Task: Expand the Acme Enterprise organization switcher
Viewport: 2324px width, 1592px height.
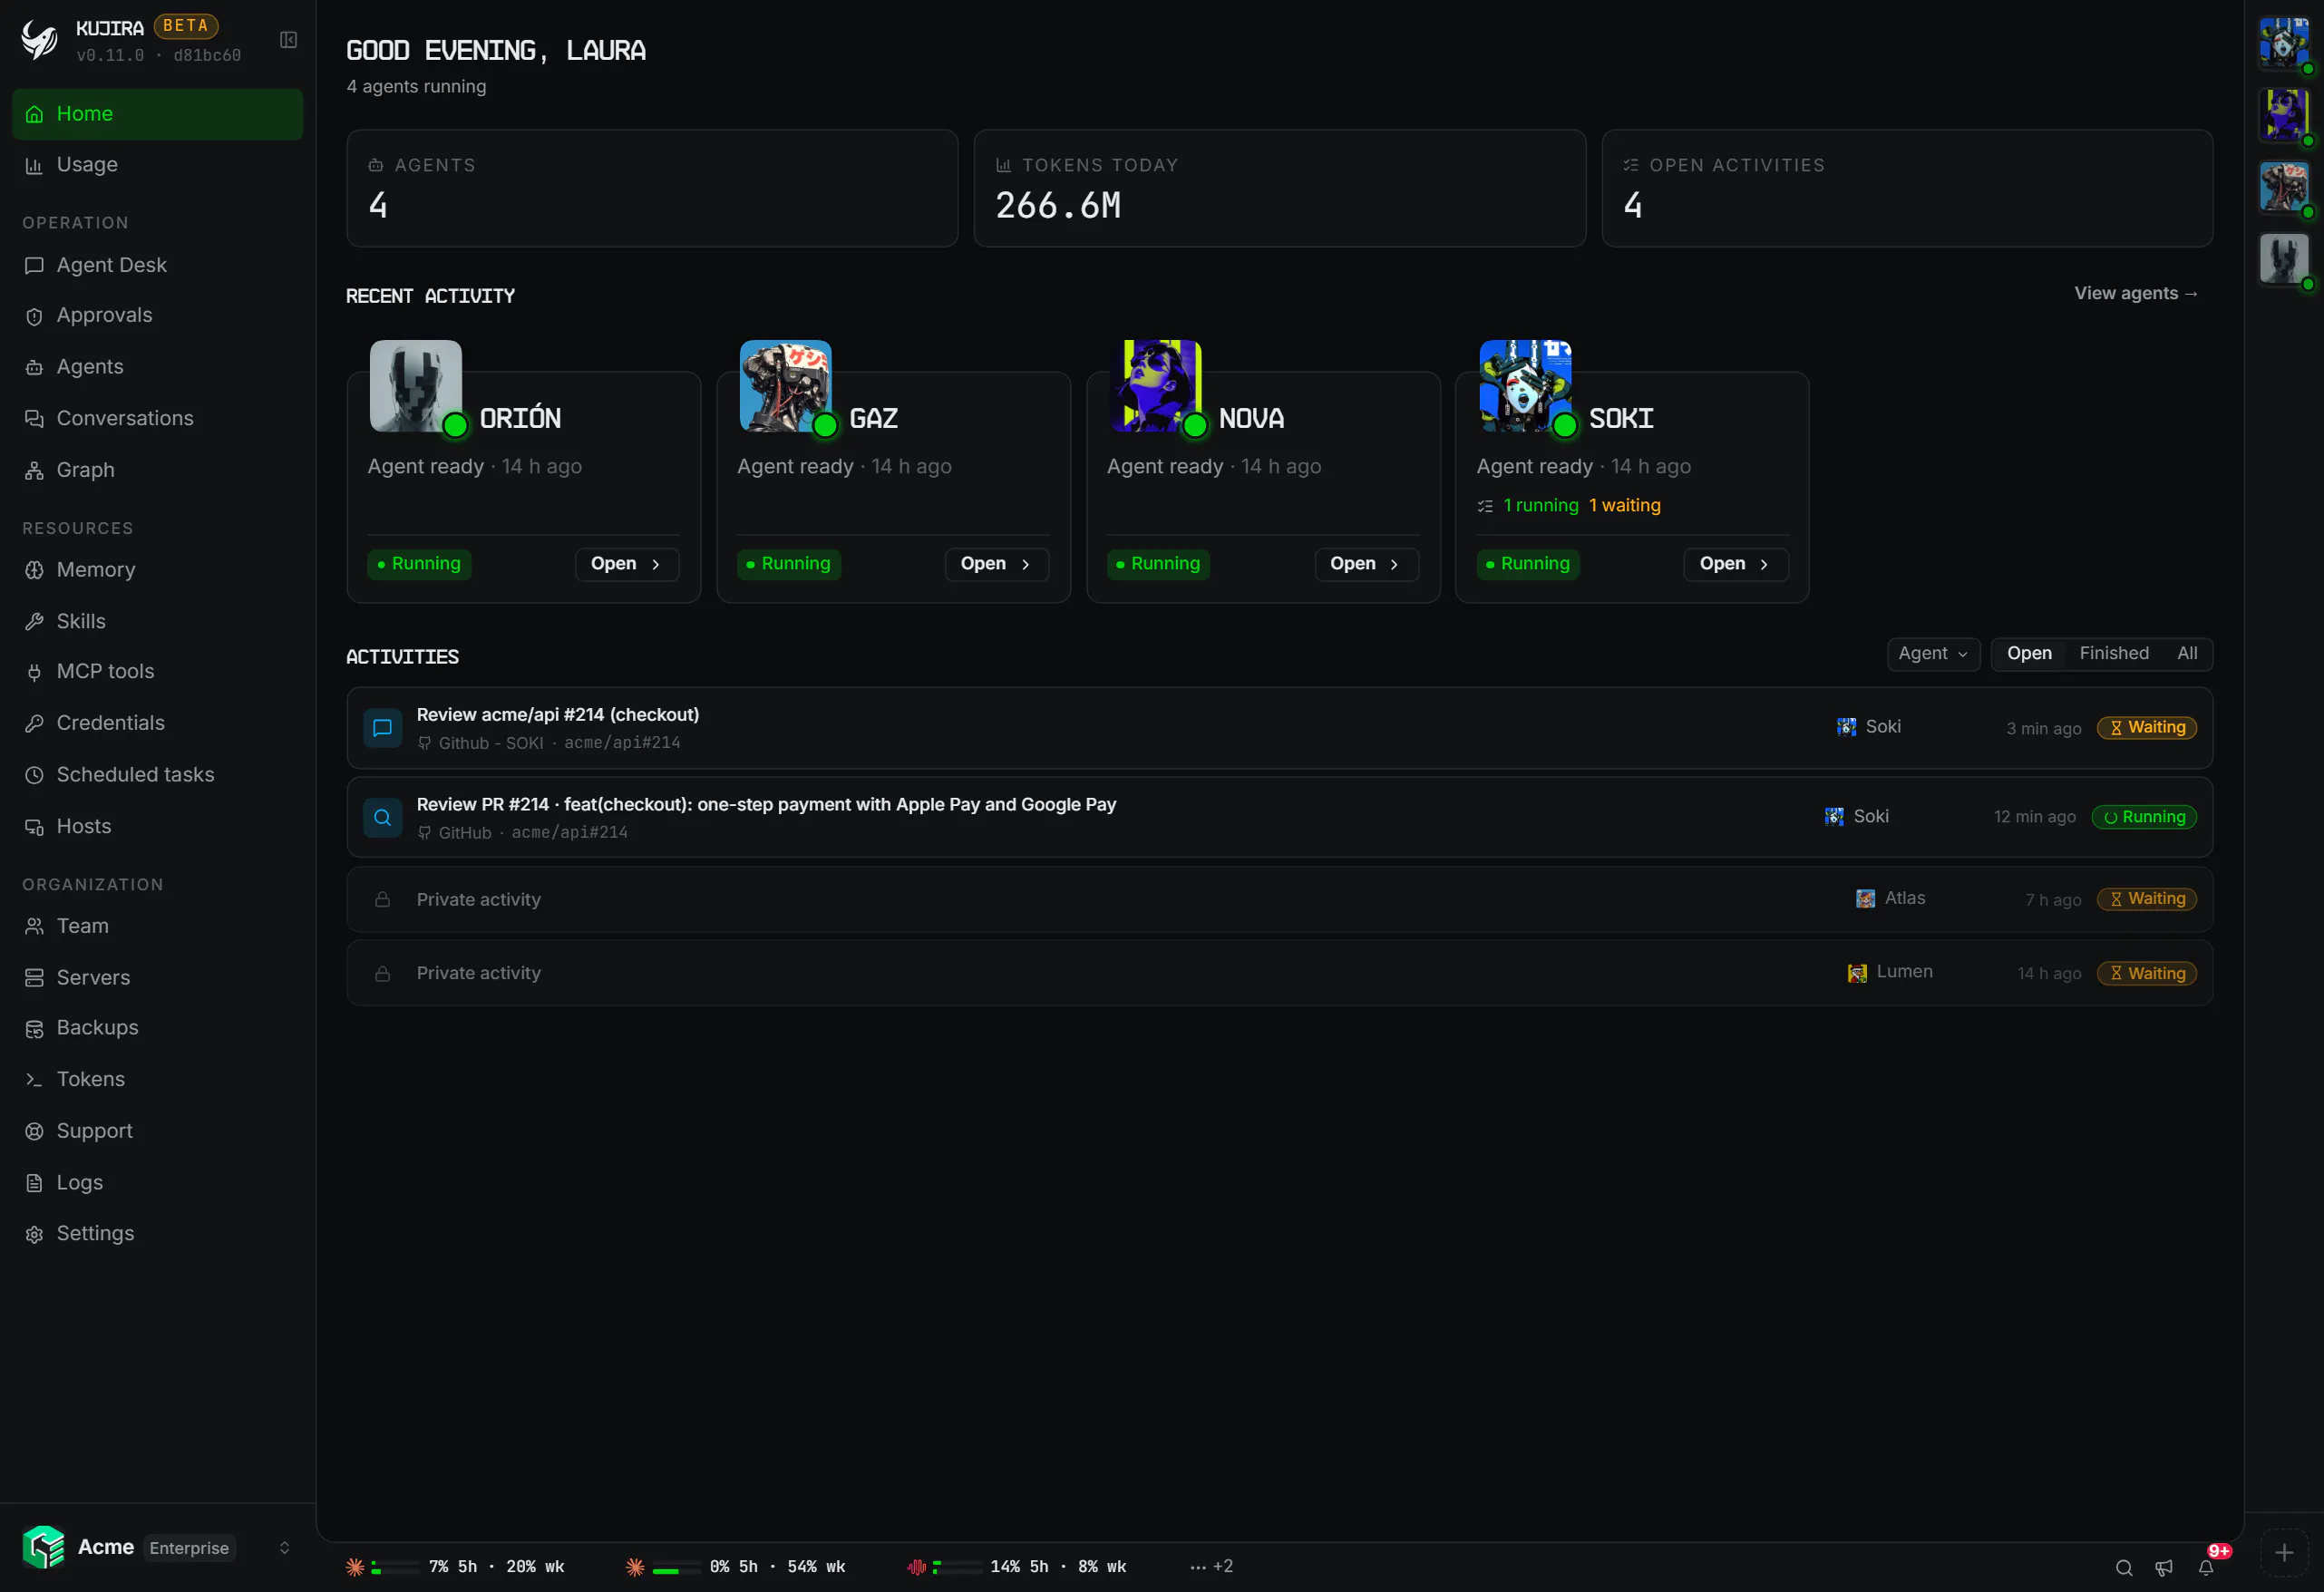Action: [157, 1548]
